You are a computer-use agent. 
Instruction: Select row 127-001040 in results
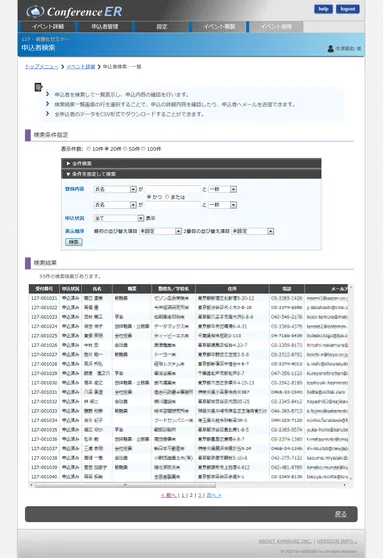pos(188,477)
